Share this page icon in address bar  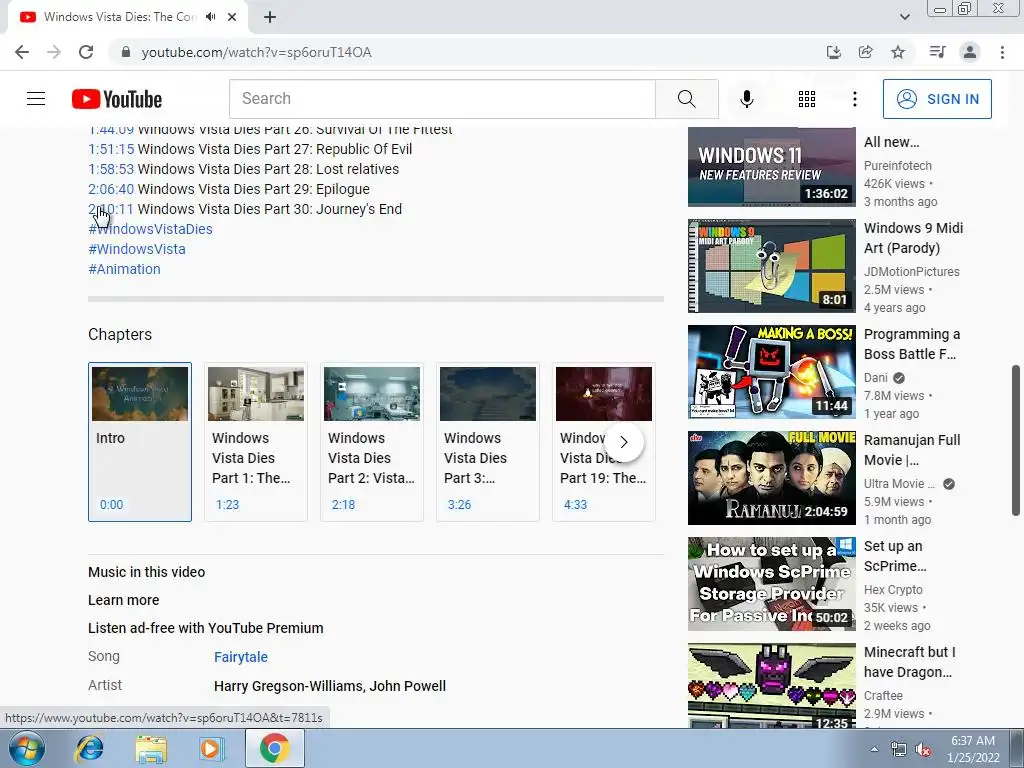coord(865,52)
